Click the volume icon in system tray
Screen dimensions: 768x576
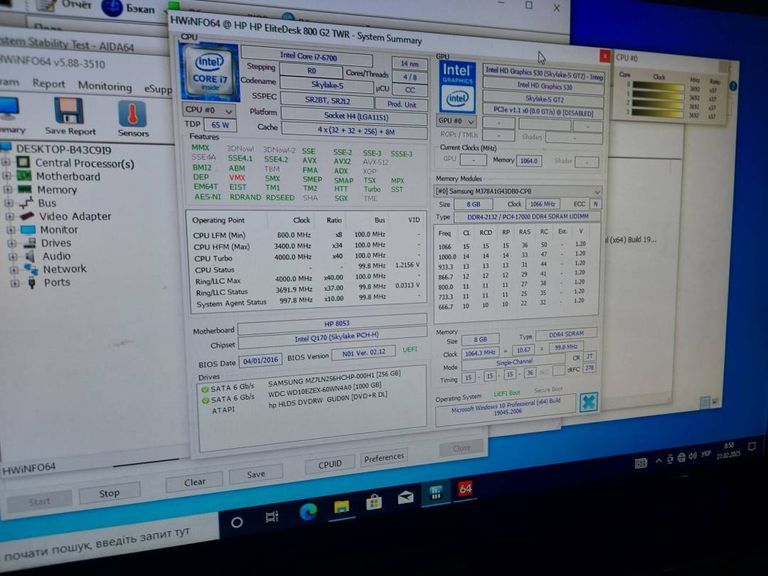692,456
